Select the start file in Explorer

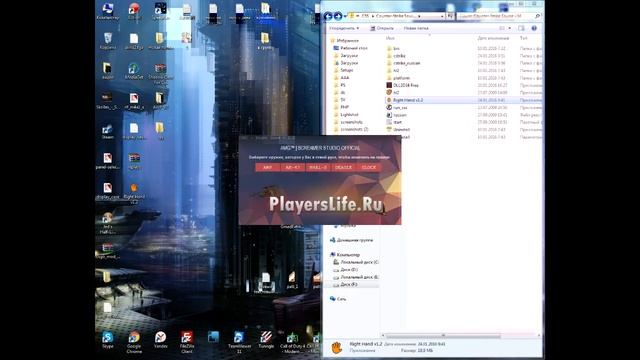[x=394, y=122]
